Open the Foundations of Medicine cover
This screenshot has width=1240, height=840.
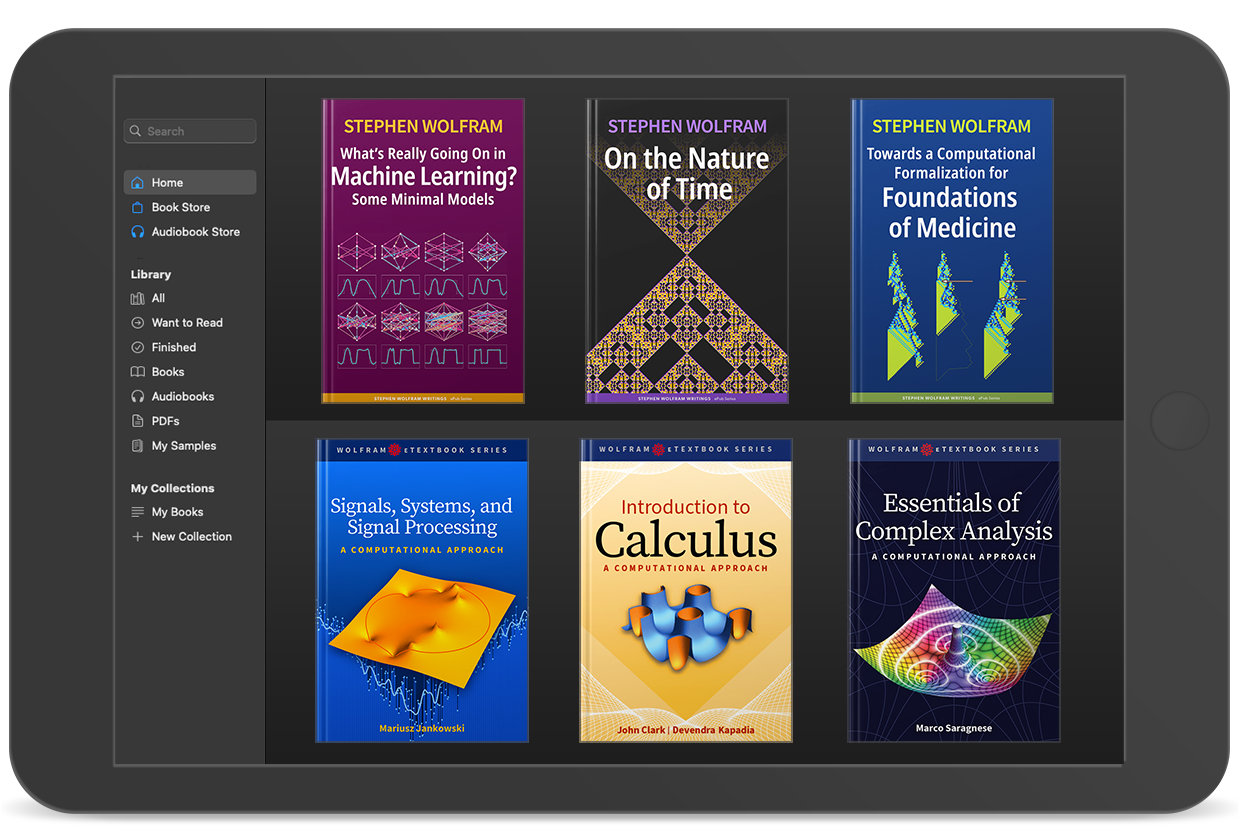[x=952, y=250]
